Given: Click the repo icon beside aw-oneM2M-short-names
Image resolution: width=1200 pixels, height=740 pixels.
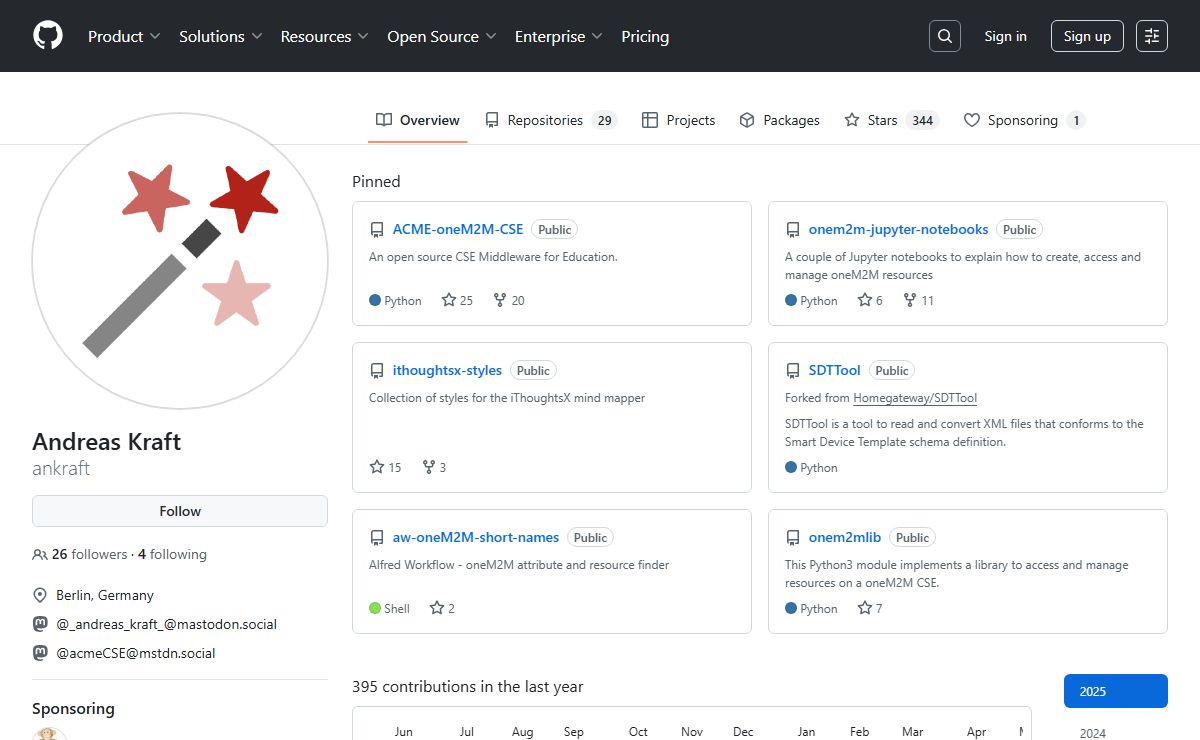Looking at the screenshot, I should coord(377,538).
